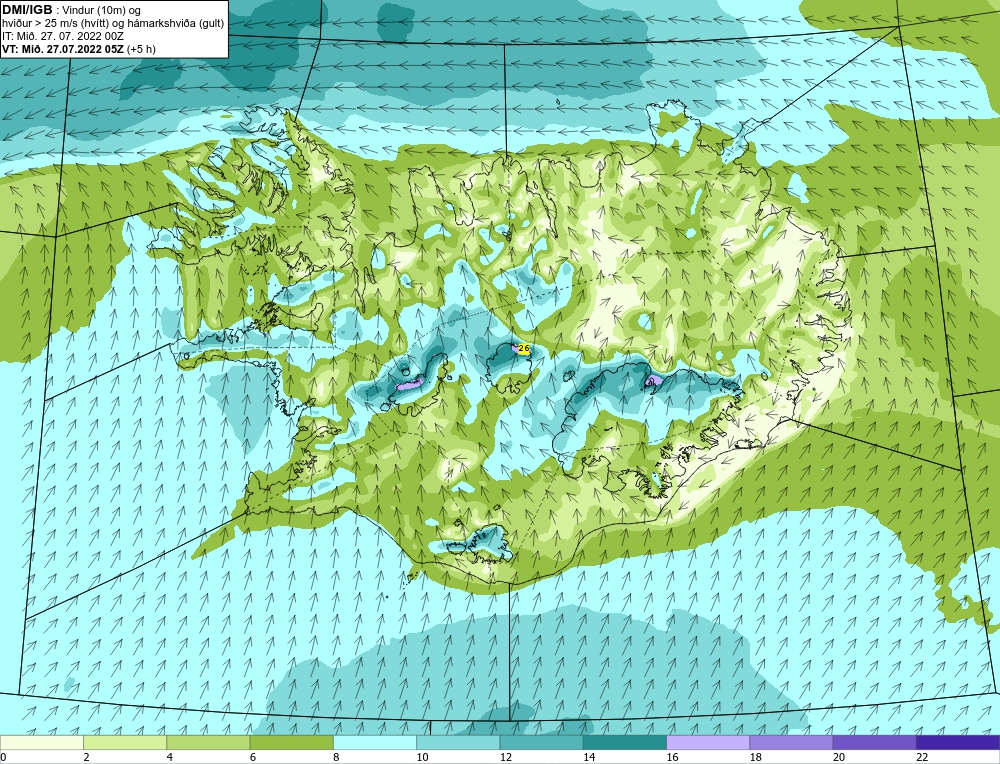Click the 6–8 m/s dark green swatch

coord(291,743)
